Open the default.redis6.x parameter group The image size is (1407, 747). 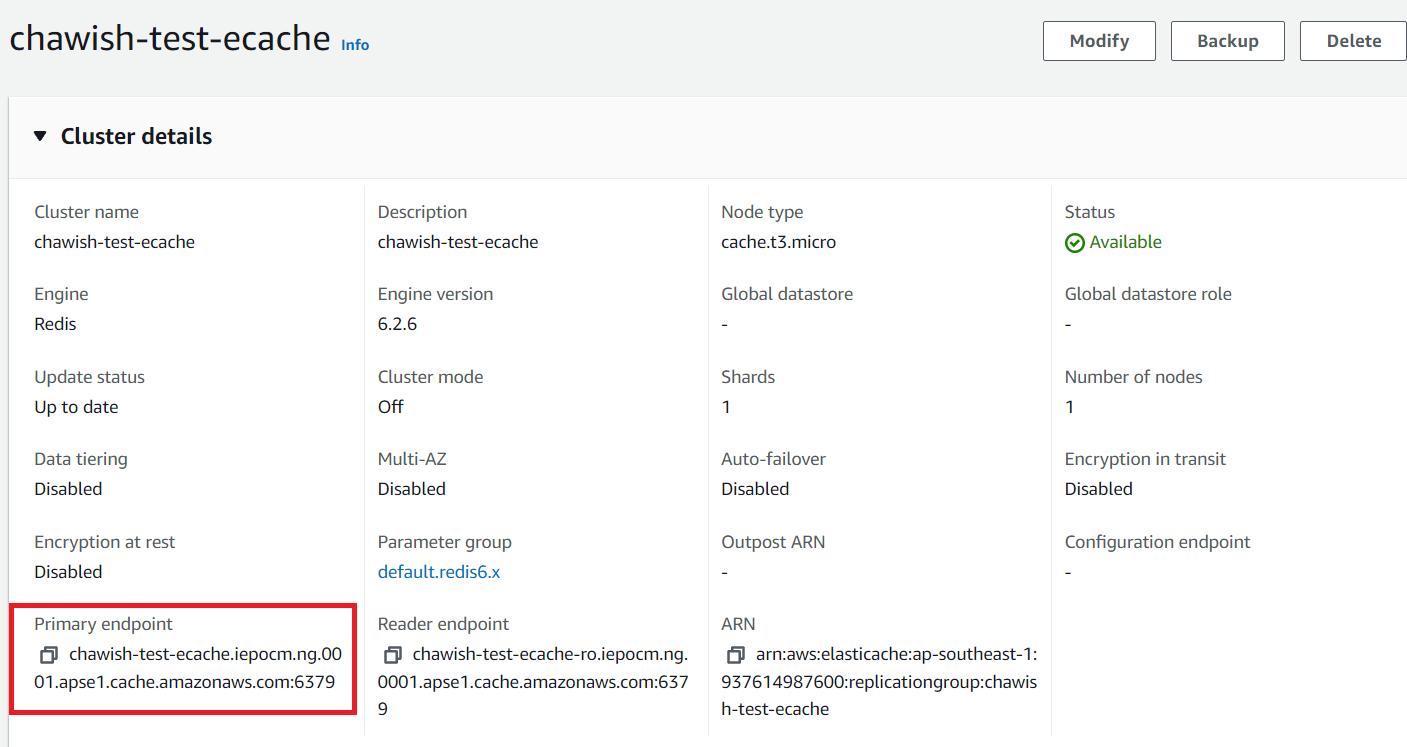tap(437, 571)
